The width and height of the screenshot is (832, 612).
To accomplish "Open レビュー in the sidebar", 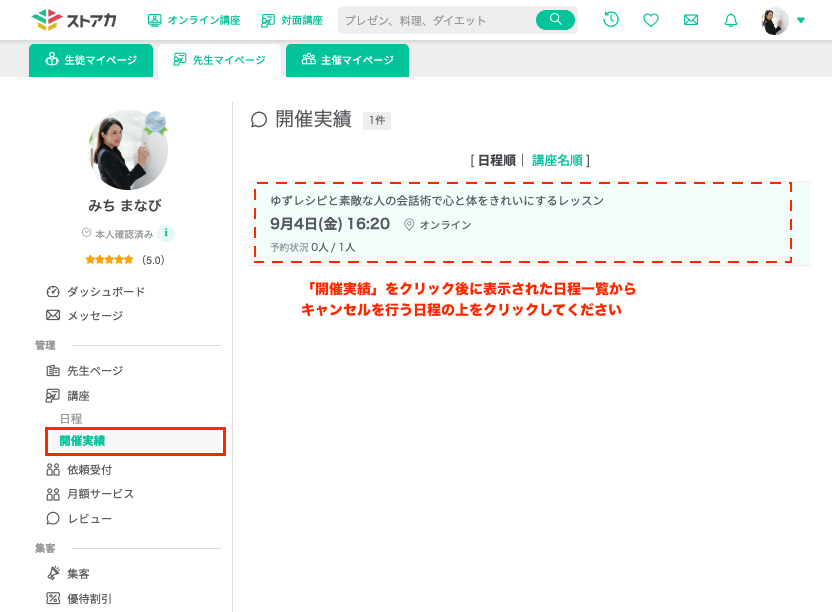I will click(79, 518).
